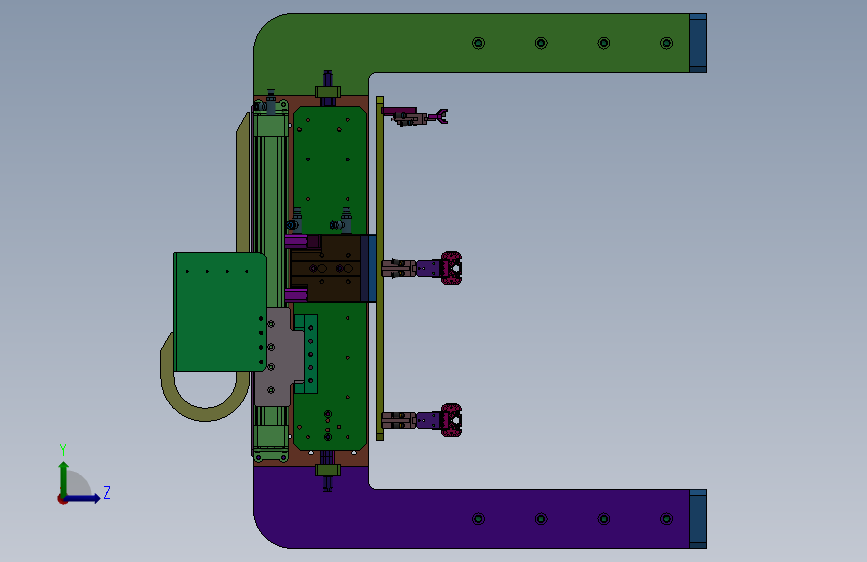Click the blue end cap on the green arm
The height and width of the screenshot is (562, 867).
698,43
